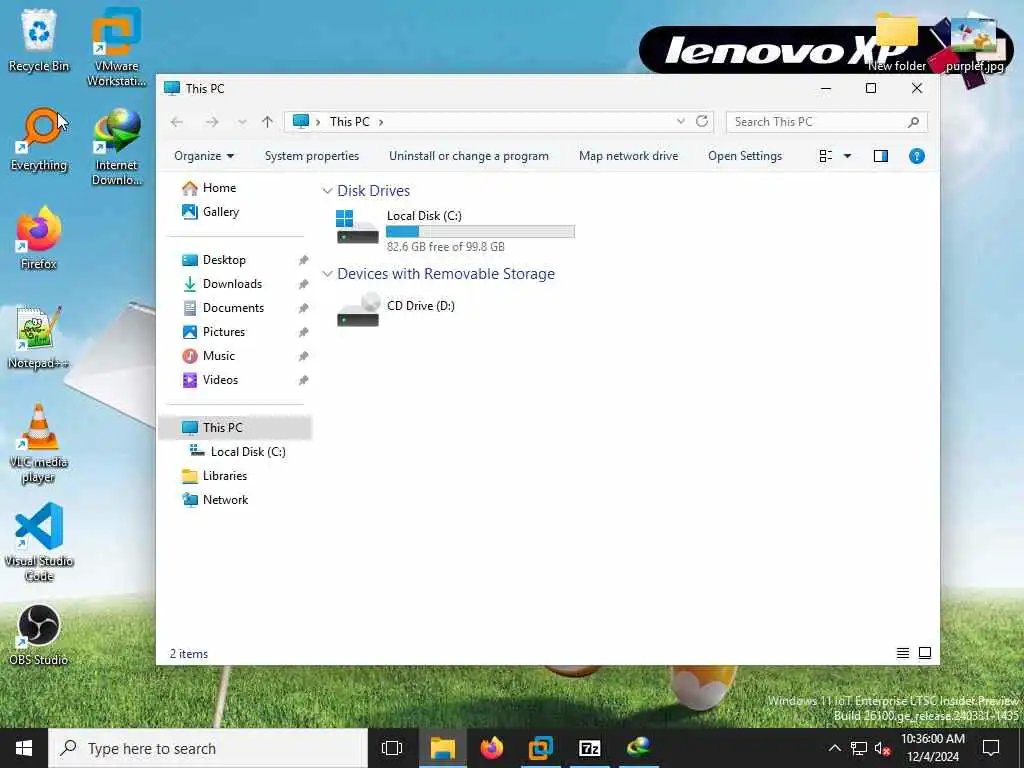
Task: Click the This PC breadcrumb in address bar
Action: click(349, 122)
